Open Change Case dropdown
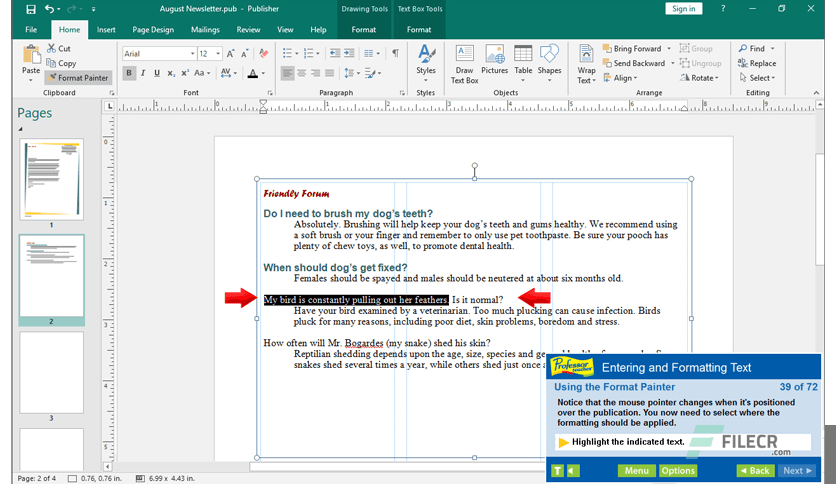This screenshot has height=484, width=836. (x=202, y=73)
